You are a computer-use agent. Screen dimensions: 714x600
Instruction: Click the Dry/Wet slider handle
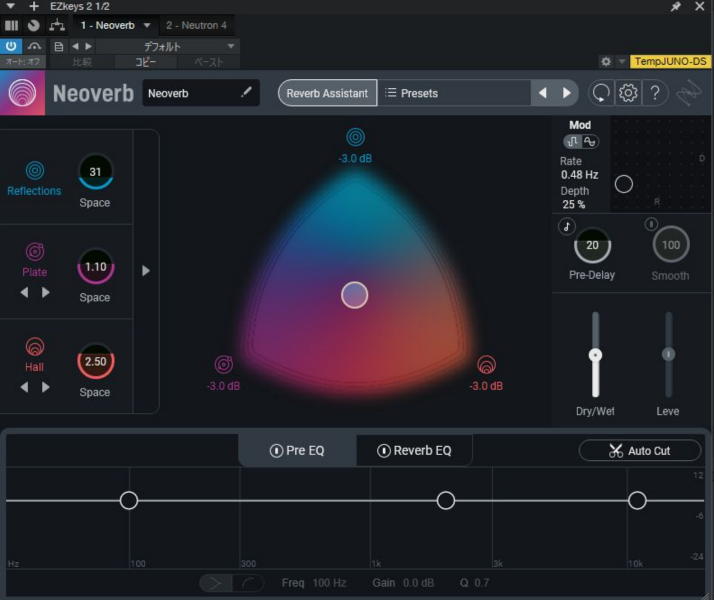[595, 355]
